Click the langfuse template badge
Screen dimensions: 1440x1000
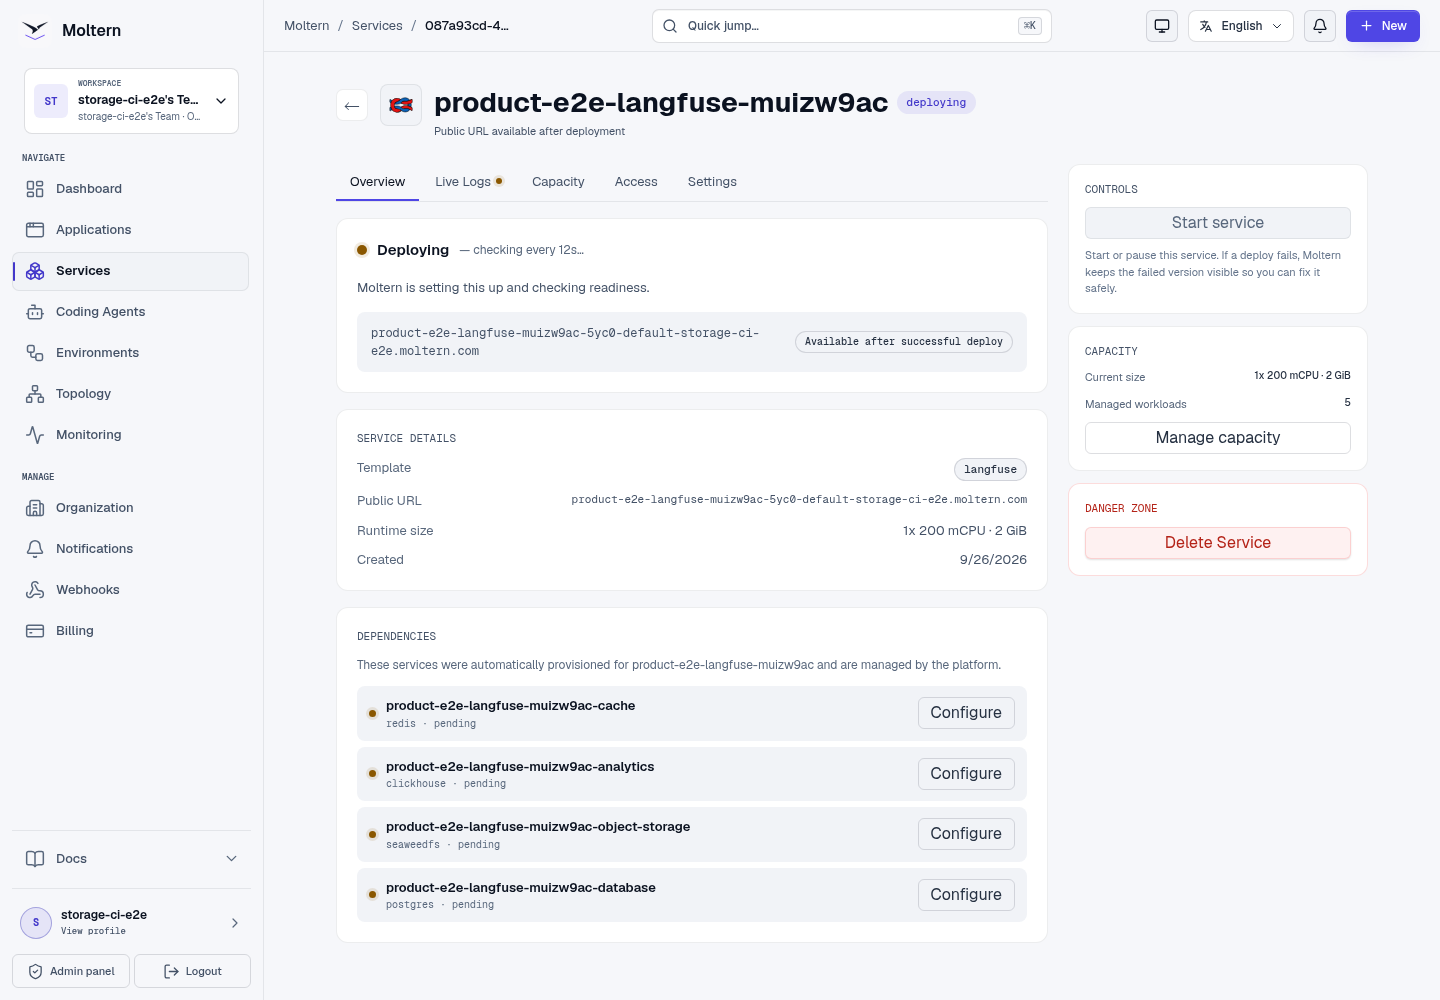[x=990, y=469]
